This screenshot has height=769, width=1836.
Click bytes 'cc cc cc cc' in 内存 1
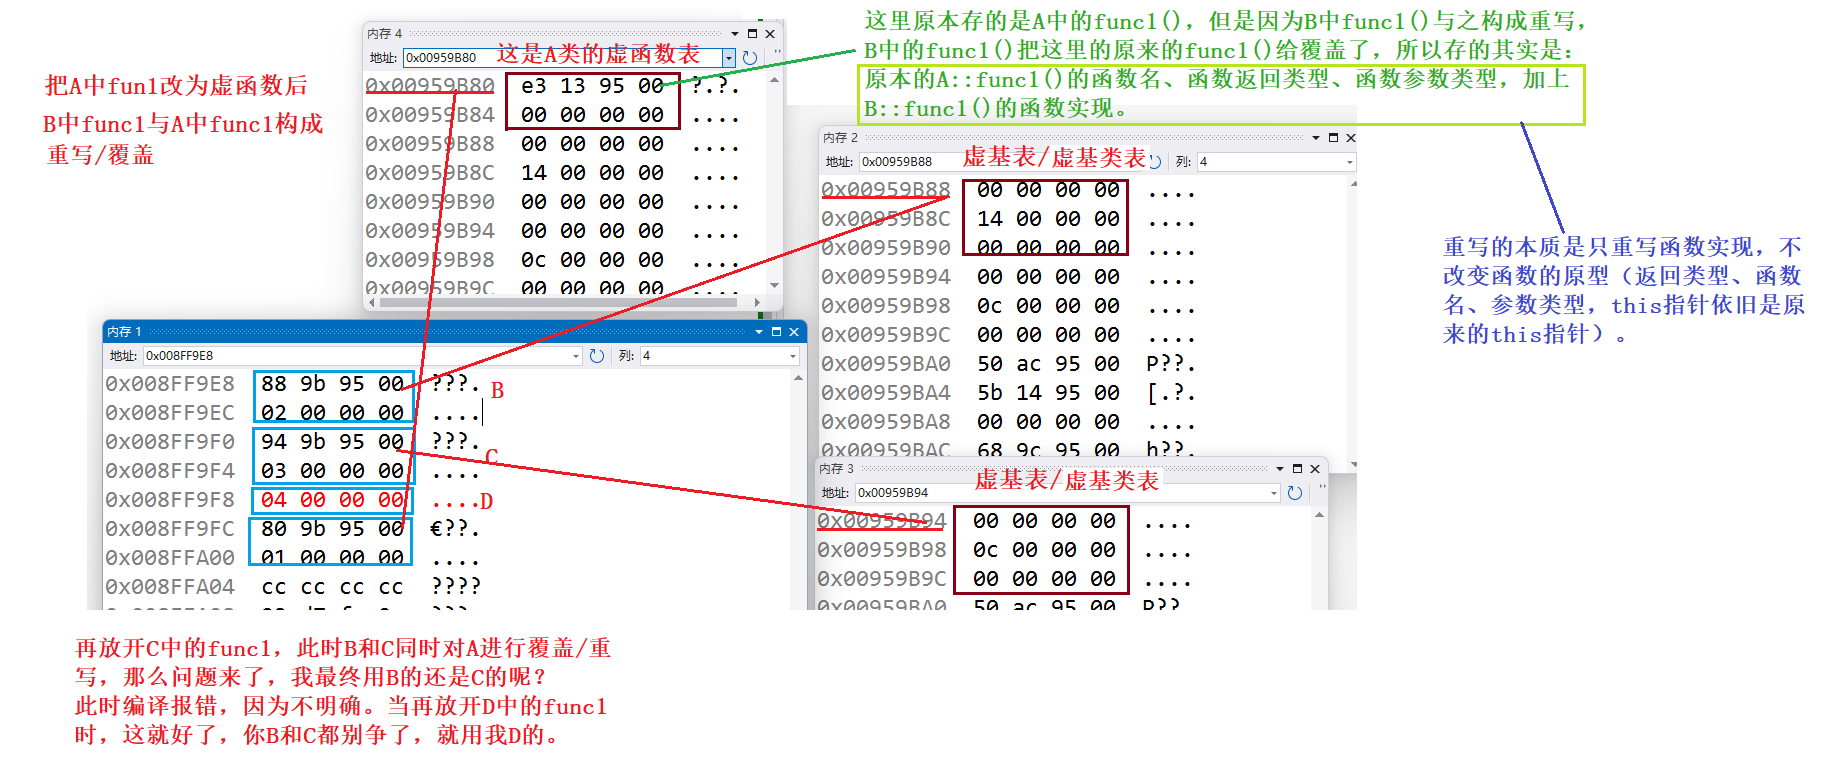(x=333, y=587)
